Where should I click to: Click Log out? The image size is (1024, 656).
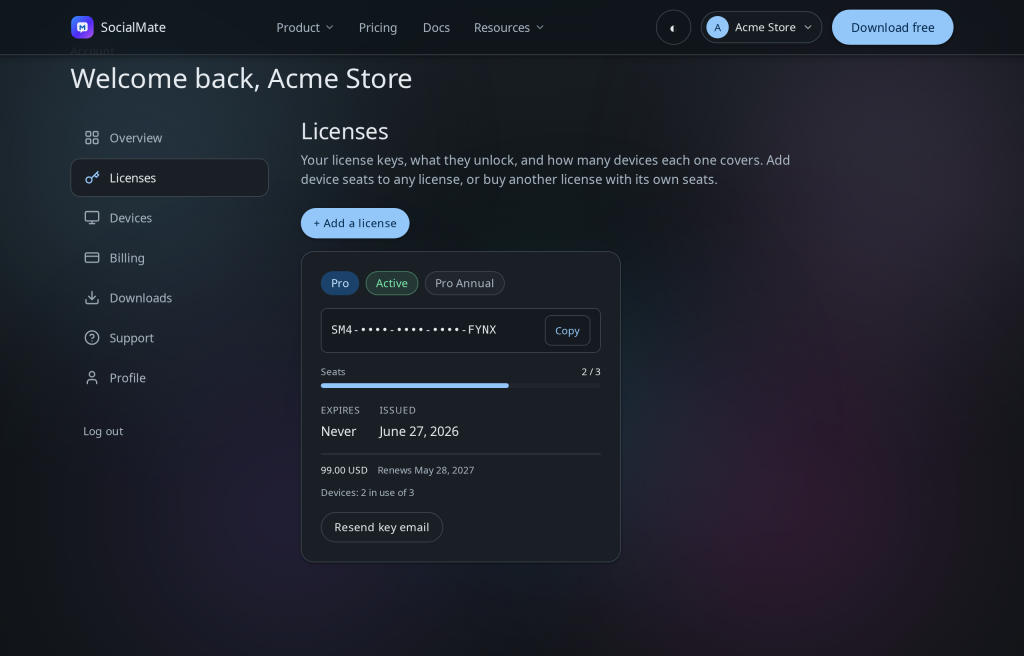pyautogui.click(x=103, y=431)
